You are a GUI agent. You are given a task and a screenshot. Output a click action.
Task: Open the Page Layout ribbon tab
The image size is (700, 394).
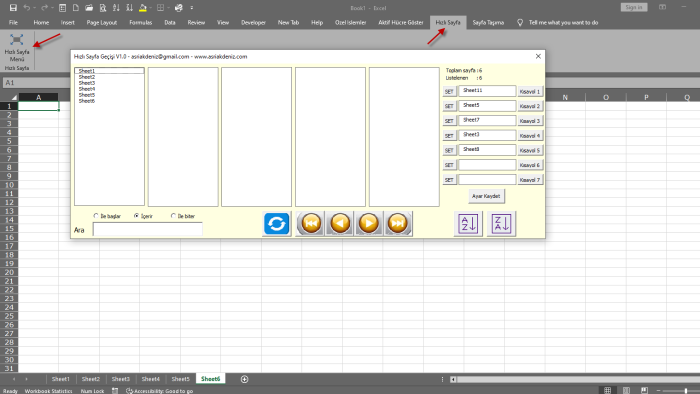(102, 22)
